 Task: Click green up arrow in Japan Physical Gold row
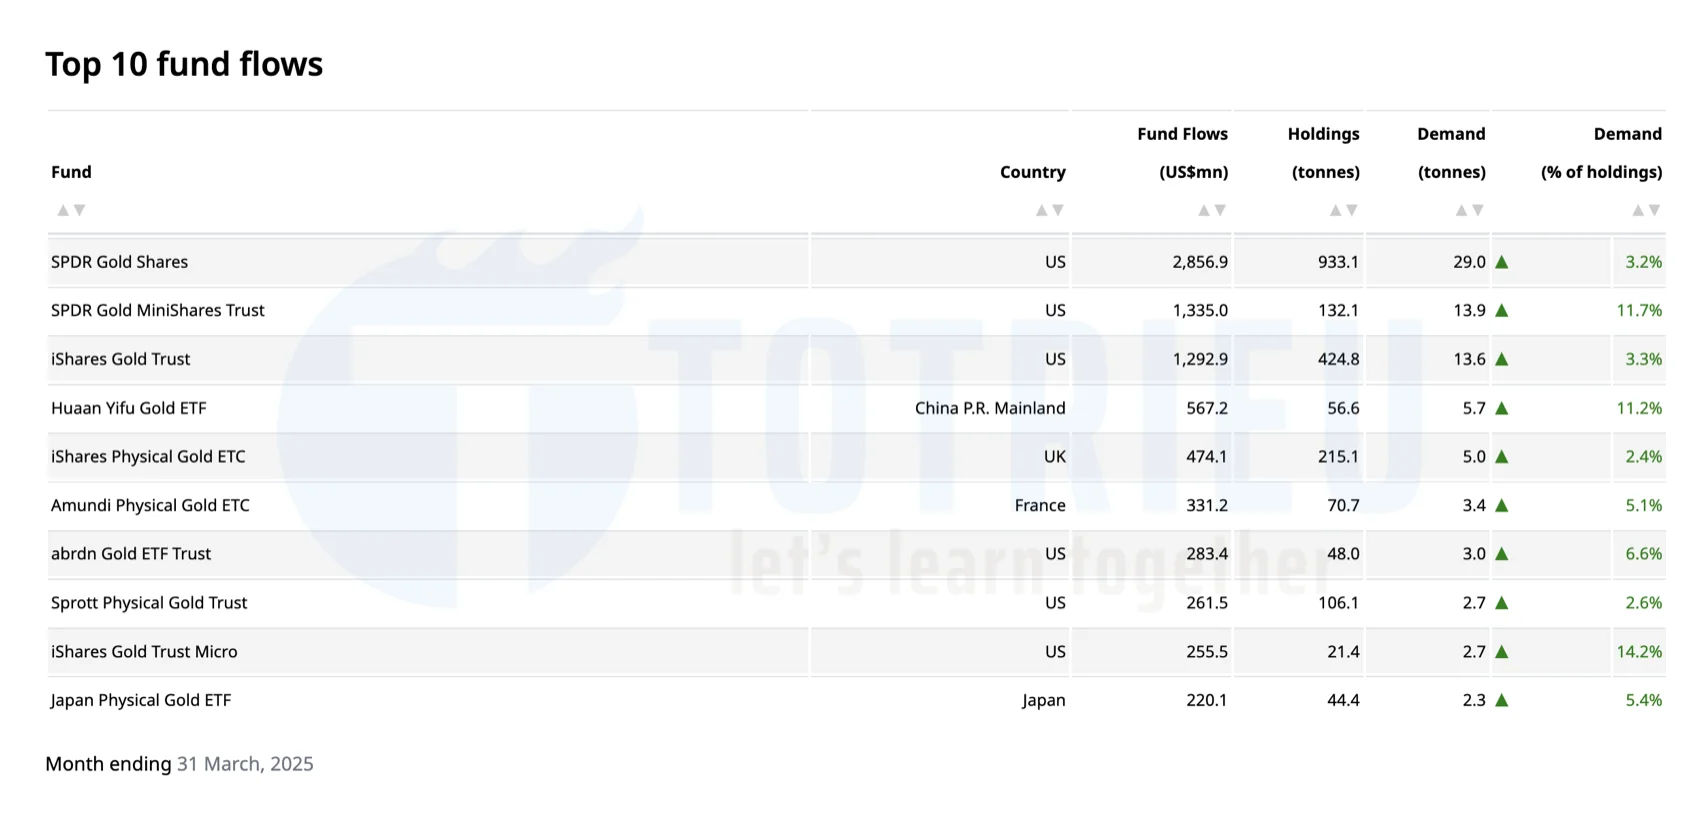coord(1501,700)
